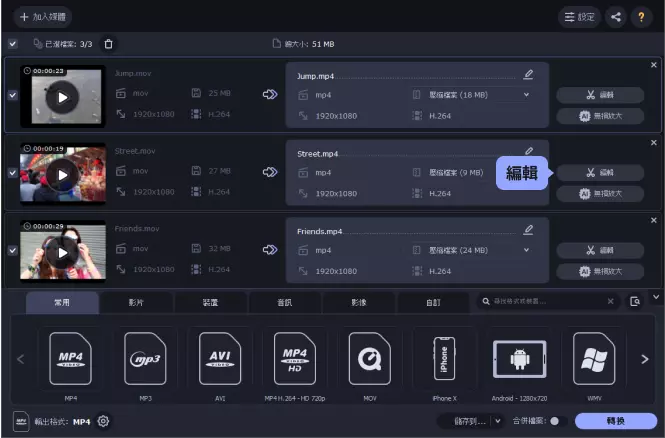Remove Street.mov from the list

click(654, 143)
